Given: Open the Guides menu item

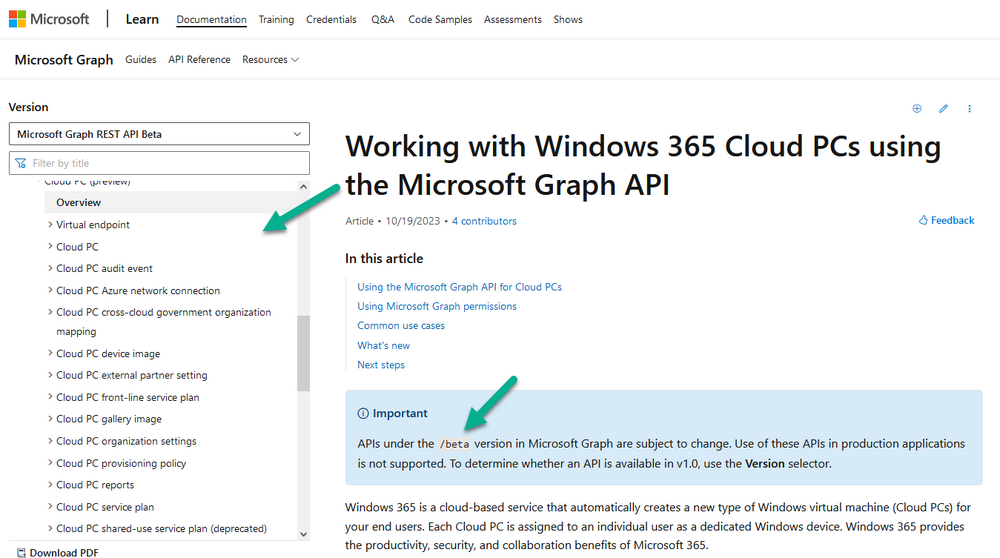Looking at the screenshot, I should (140, 59).
